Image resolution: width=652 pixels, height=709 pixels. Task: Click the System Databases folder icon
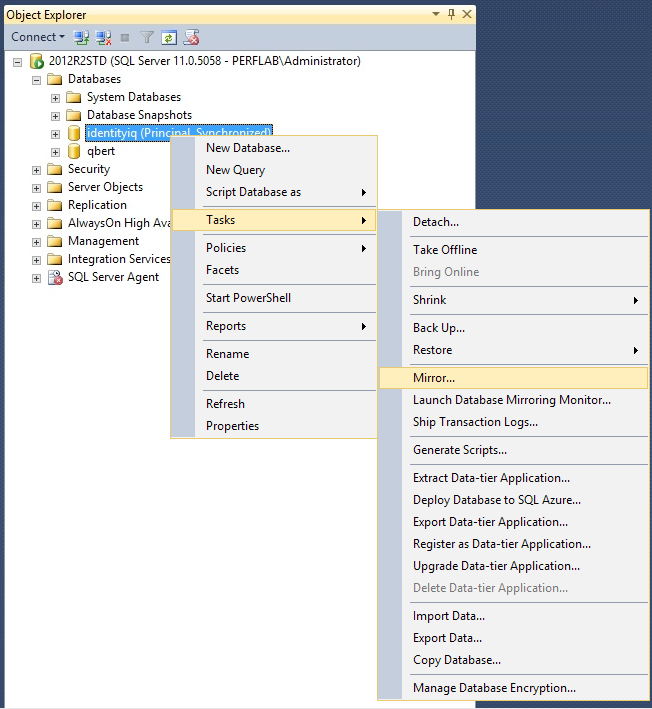[x=73, y=98]
